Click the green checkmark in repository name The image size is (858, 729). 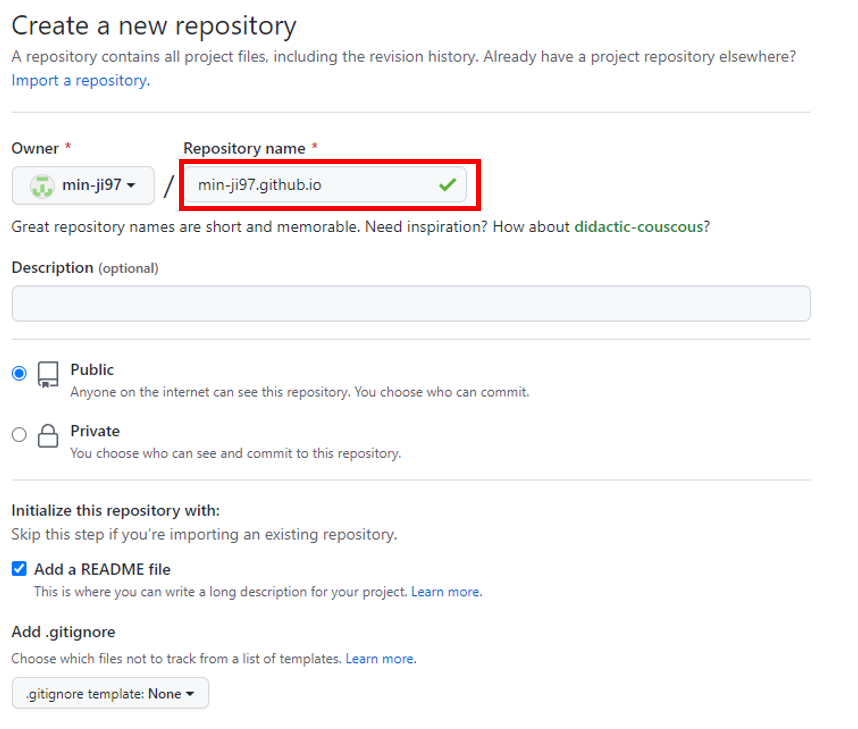447,185
